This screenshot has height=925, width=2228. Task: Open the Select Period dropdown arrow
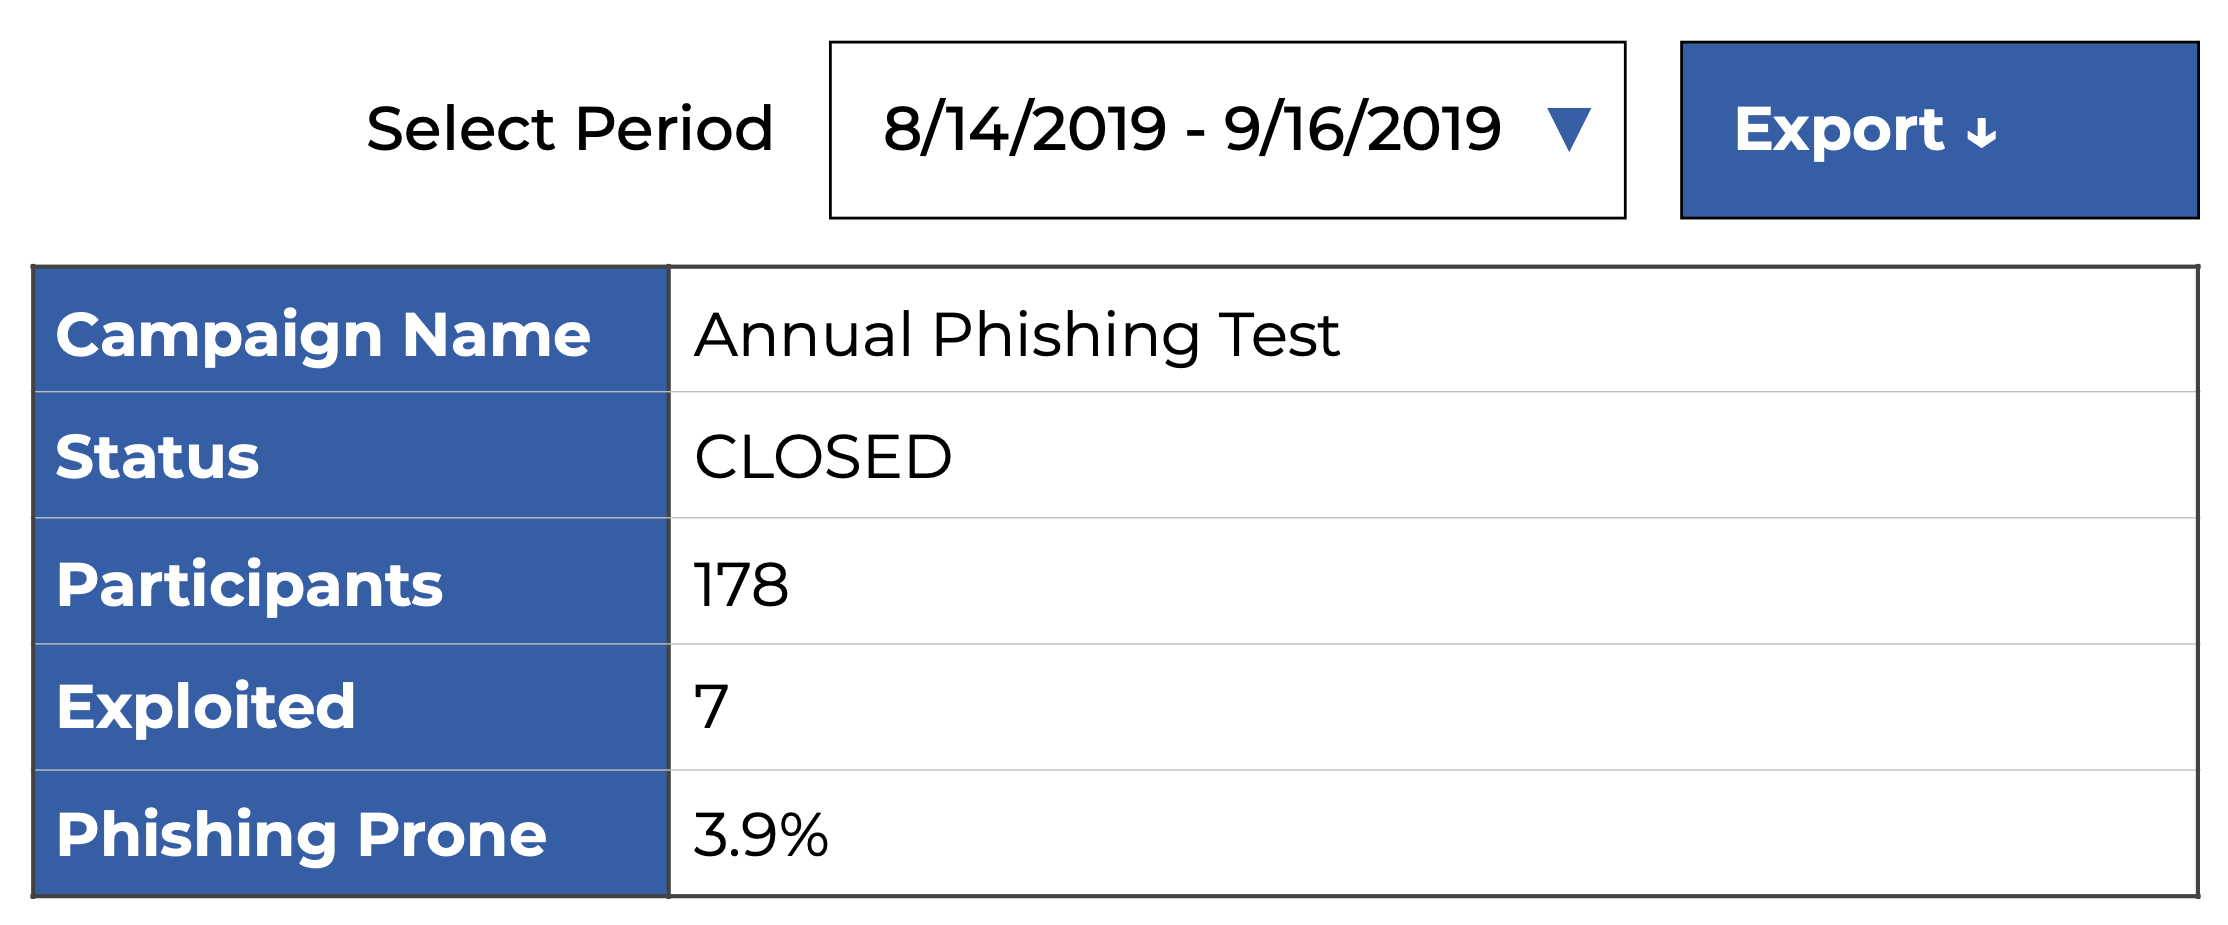1568,130
